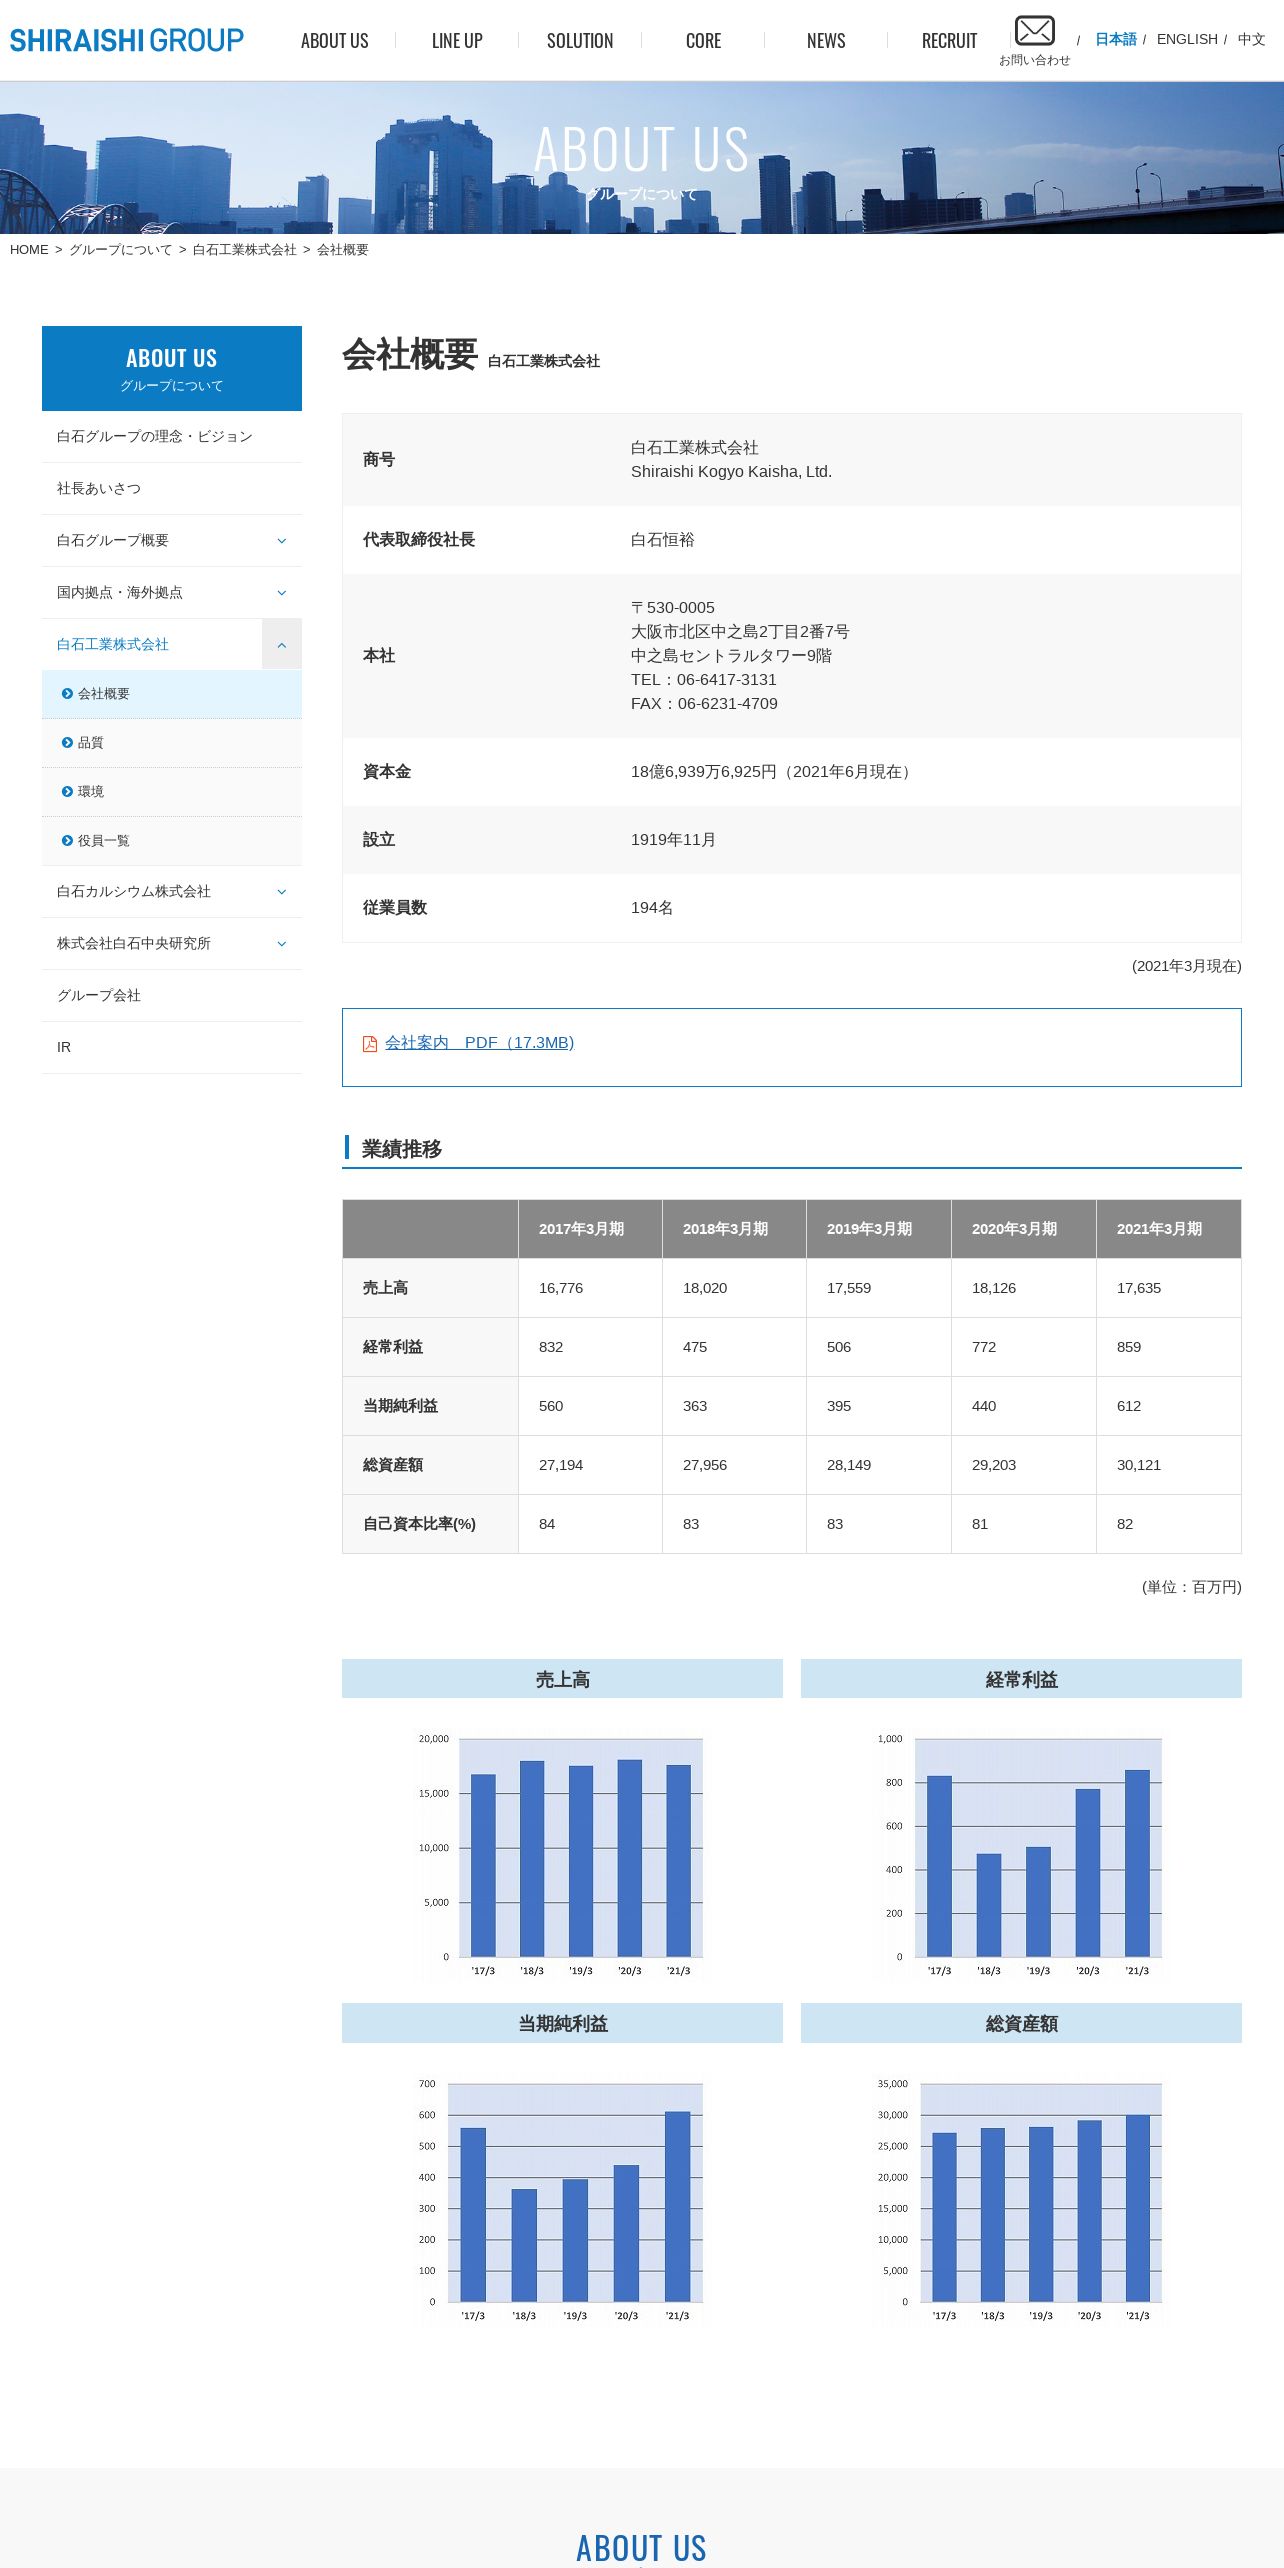Click the 会社概要 page title
The width and height of the screenshot is (1284, 2568).
(410, 354)
